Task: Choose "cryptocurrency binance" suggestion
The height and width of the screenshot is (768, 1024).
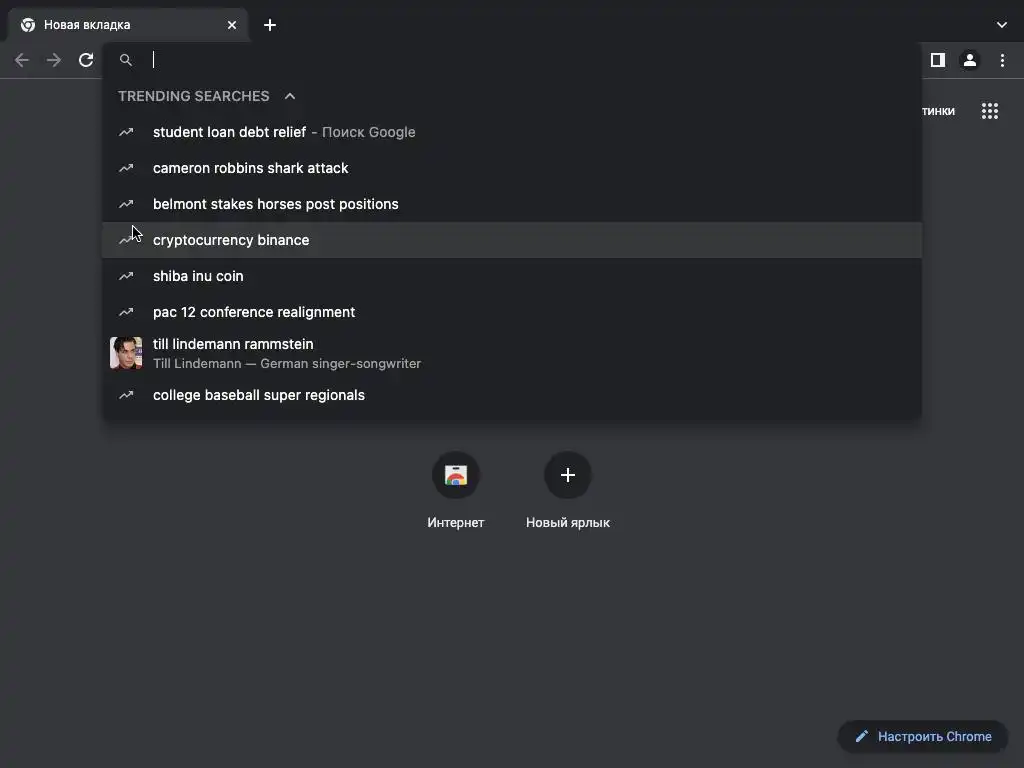Action: [x=231, y=240]
